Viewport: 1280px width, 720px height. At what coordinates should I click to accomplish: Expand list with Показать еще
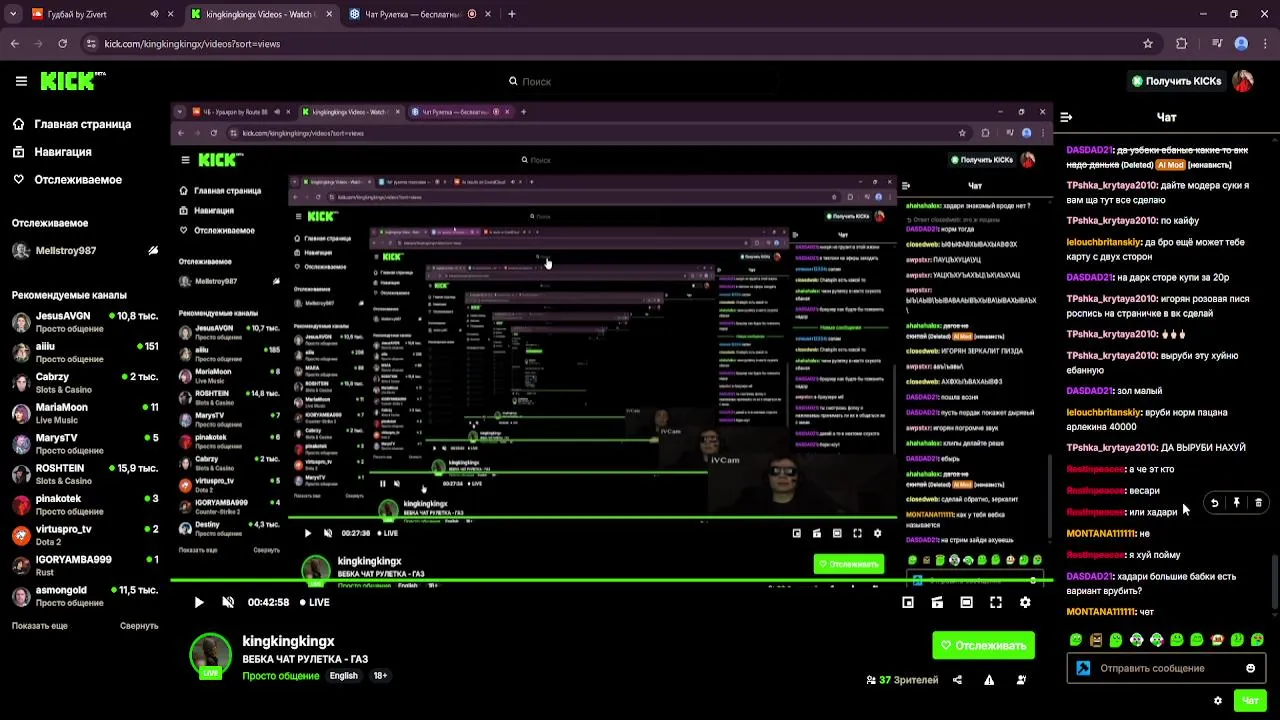[40, 626]
